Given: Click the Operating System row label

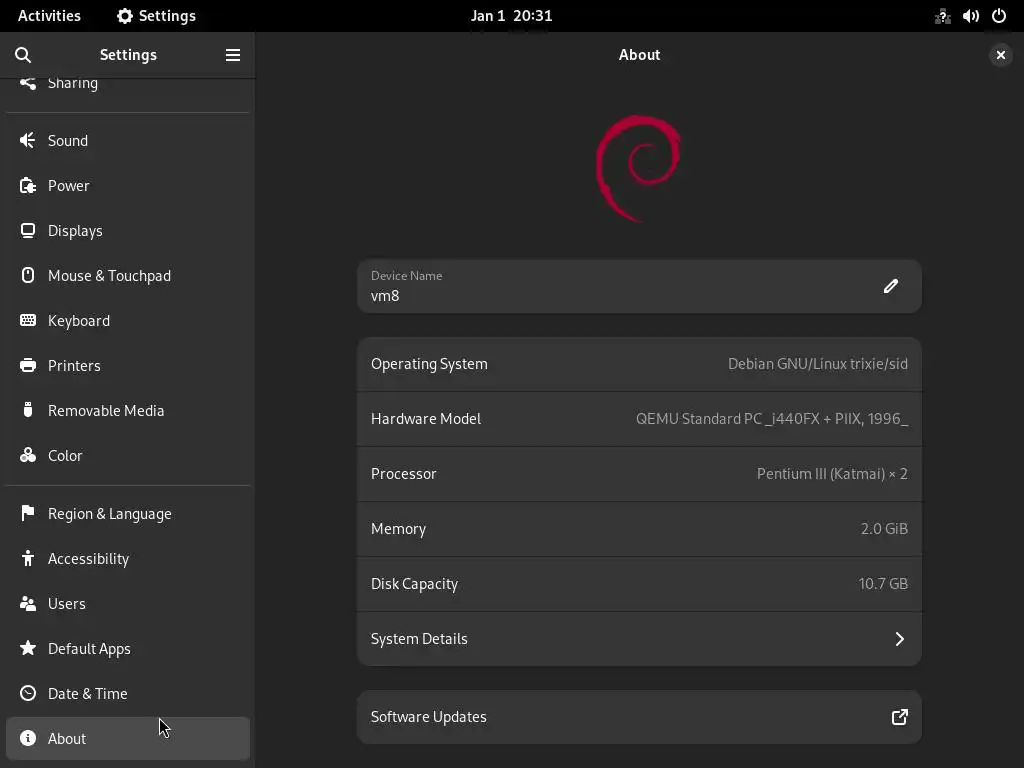Looking at the screenshot, I should point(429,364).
